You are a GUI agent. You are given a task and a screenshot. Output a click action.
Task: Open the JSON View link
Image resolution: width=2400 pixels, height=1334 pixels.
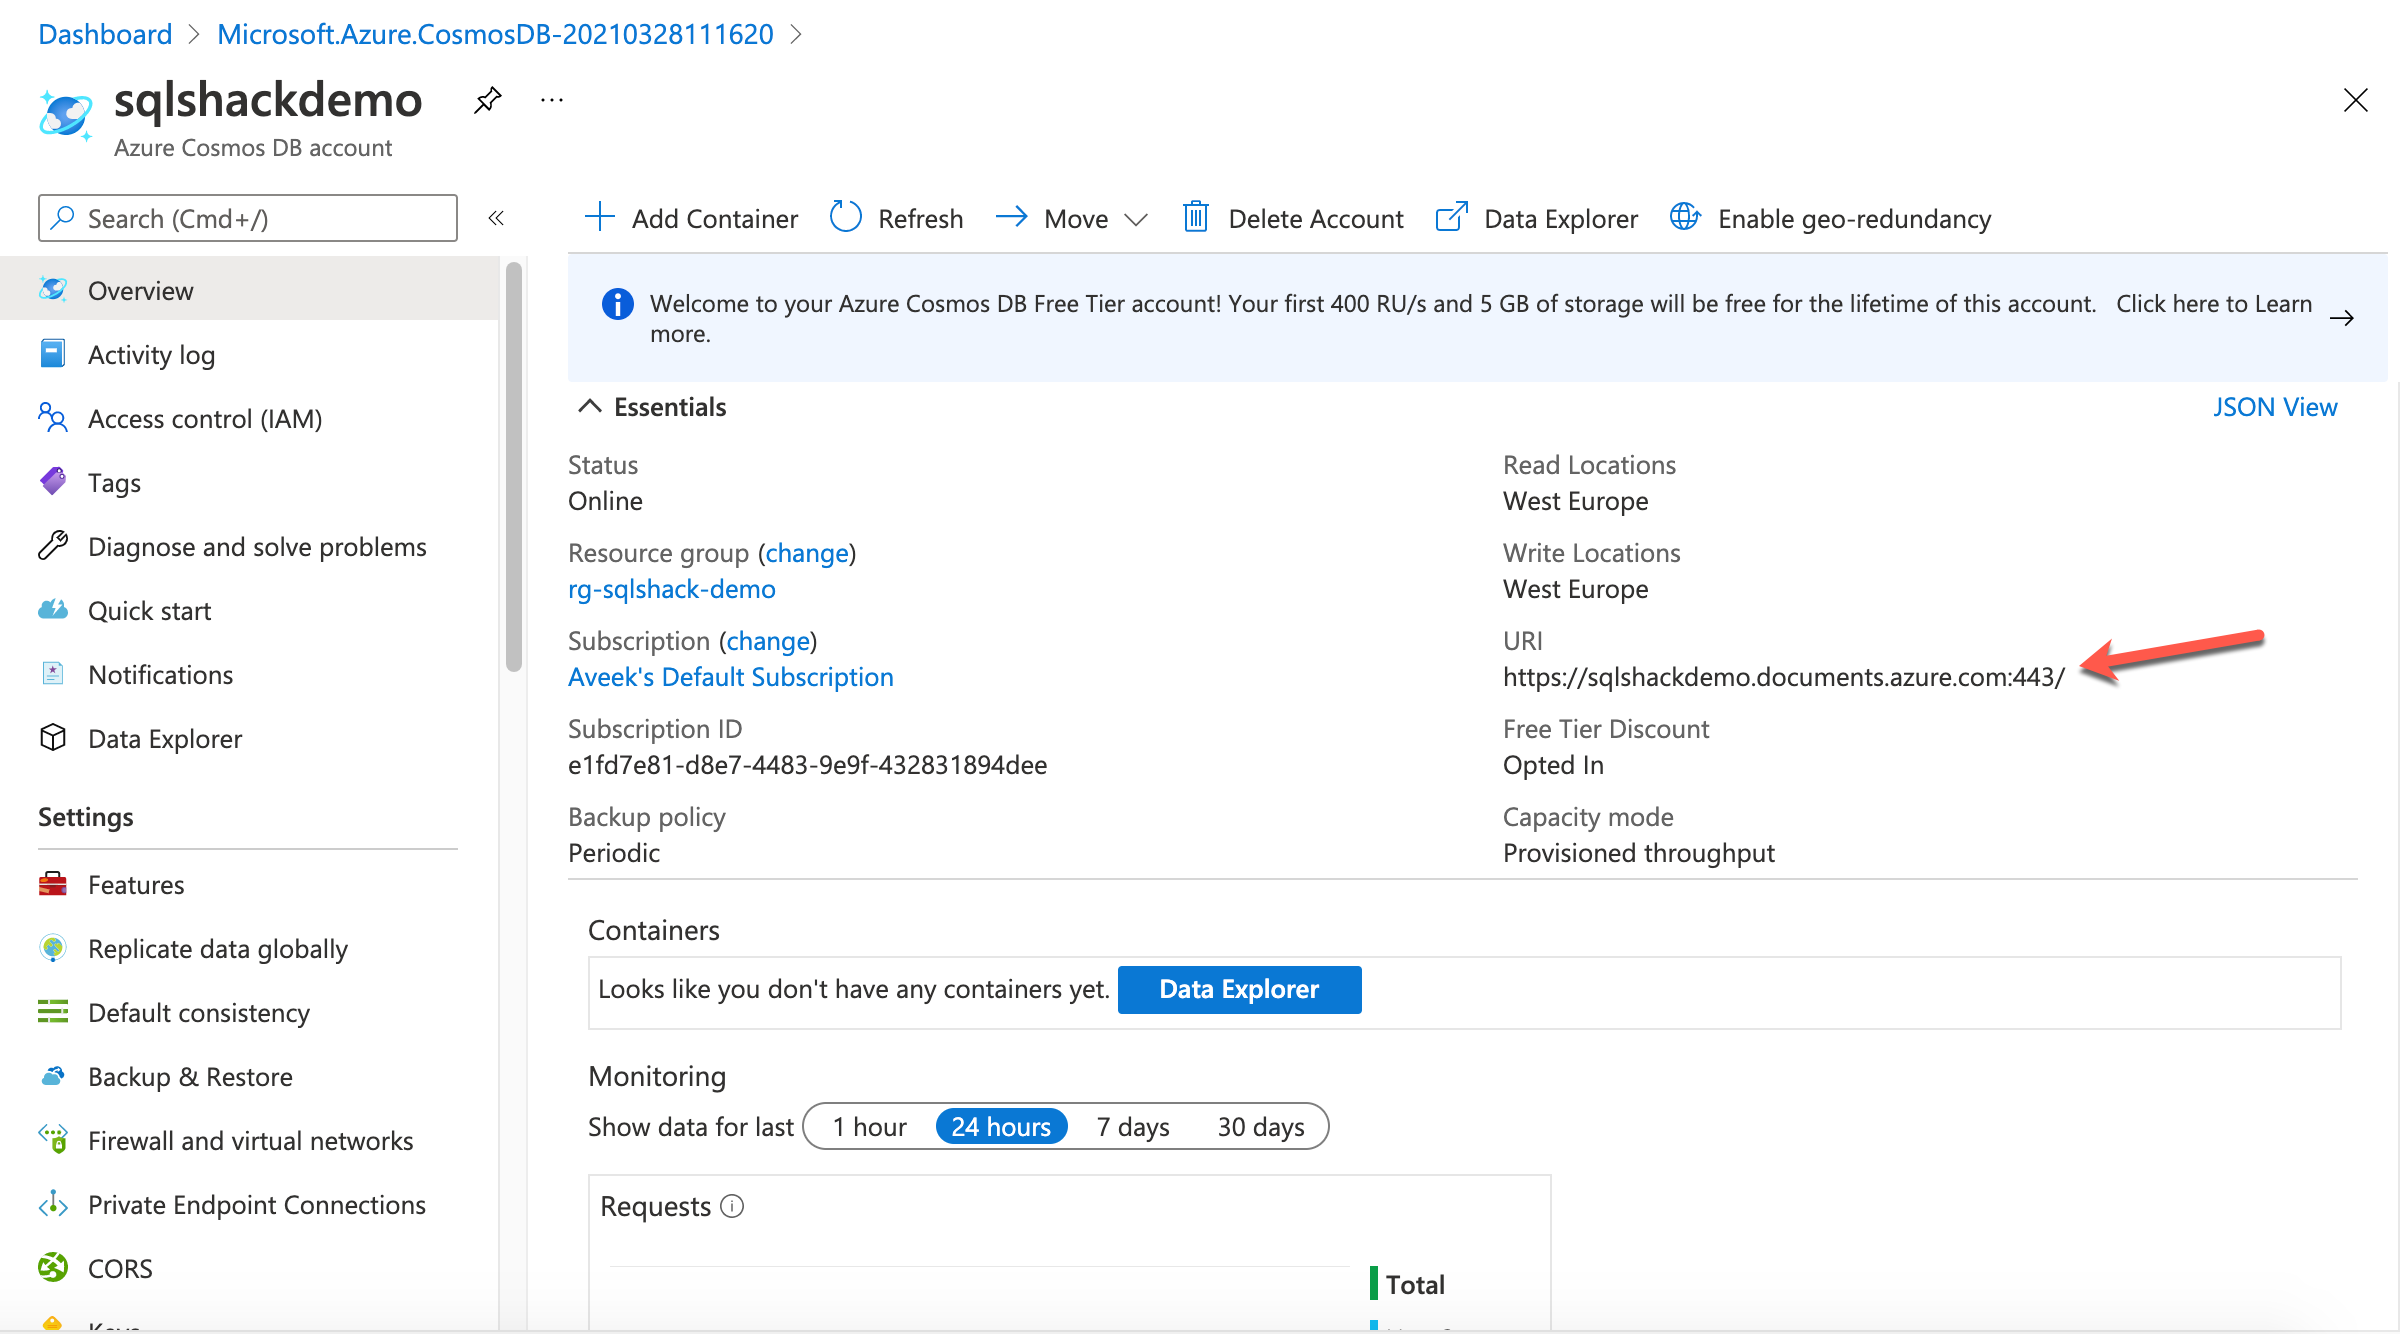(x=2274, y=407)
